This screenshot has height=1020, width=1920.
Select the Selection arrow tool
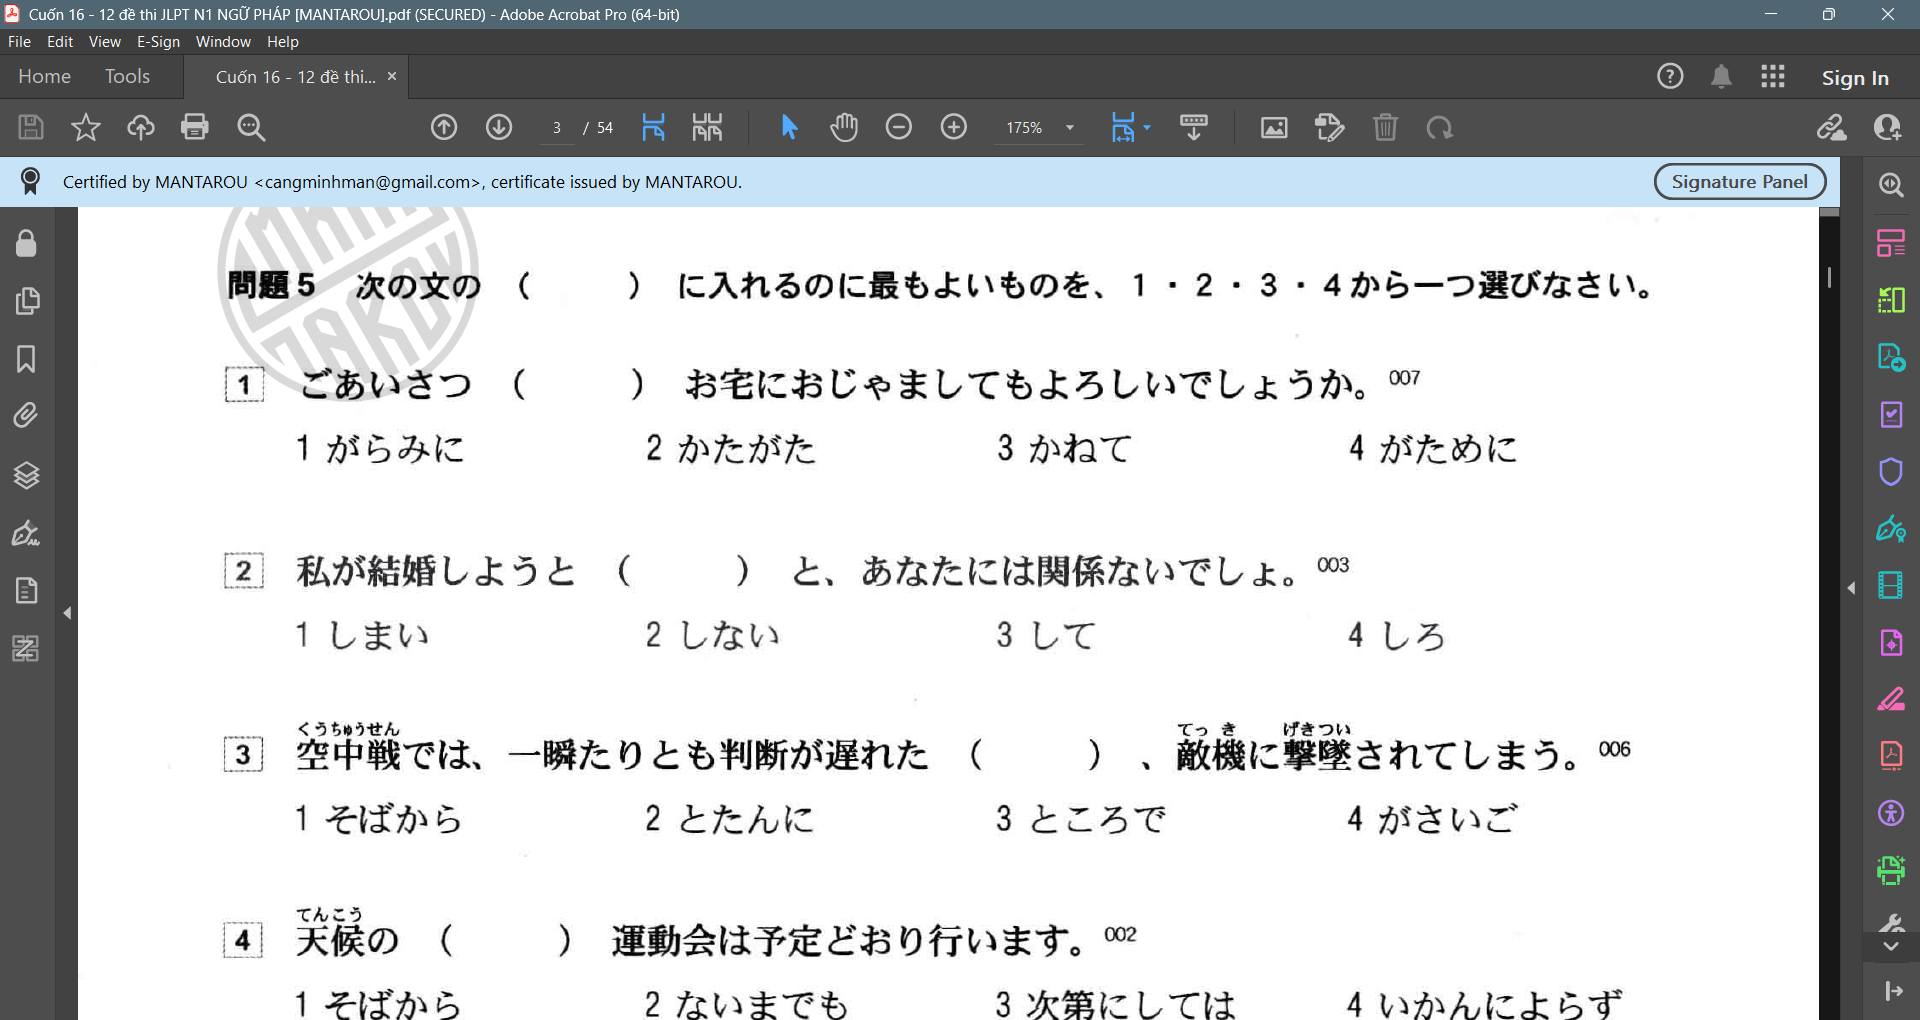point(789,127)
